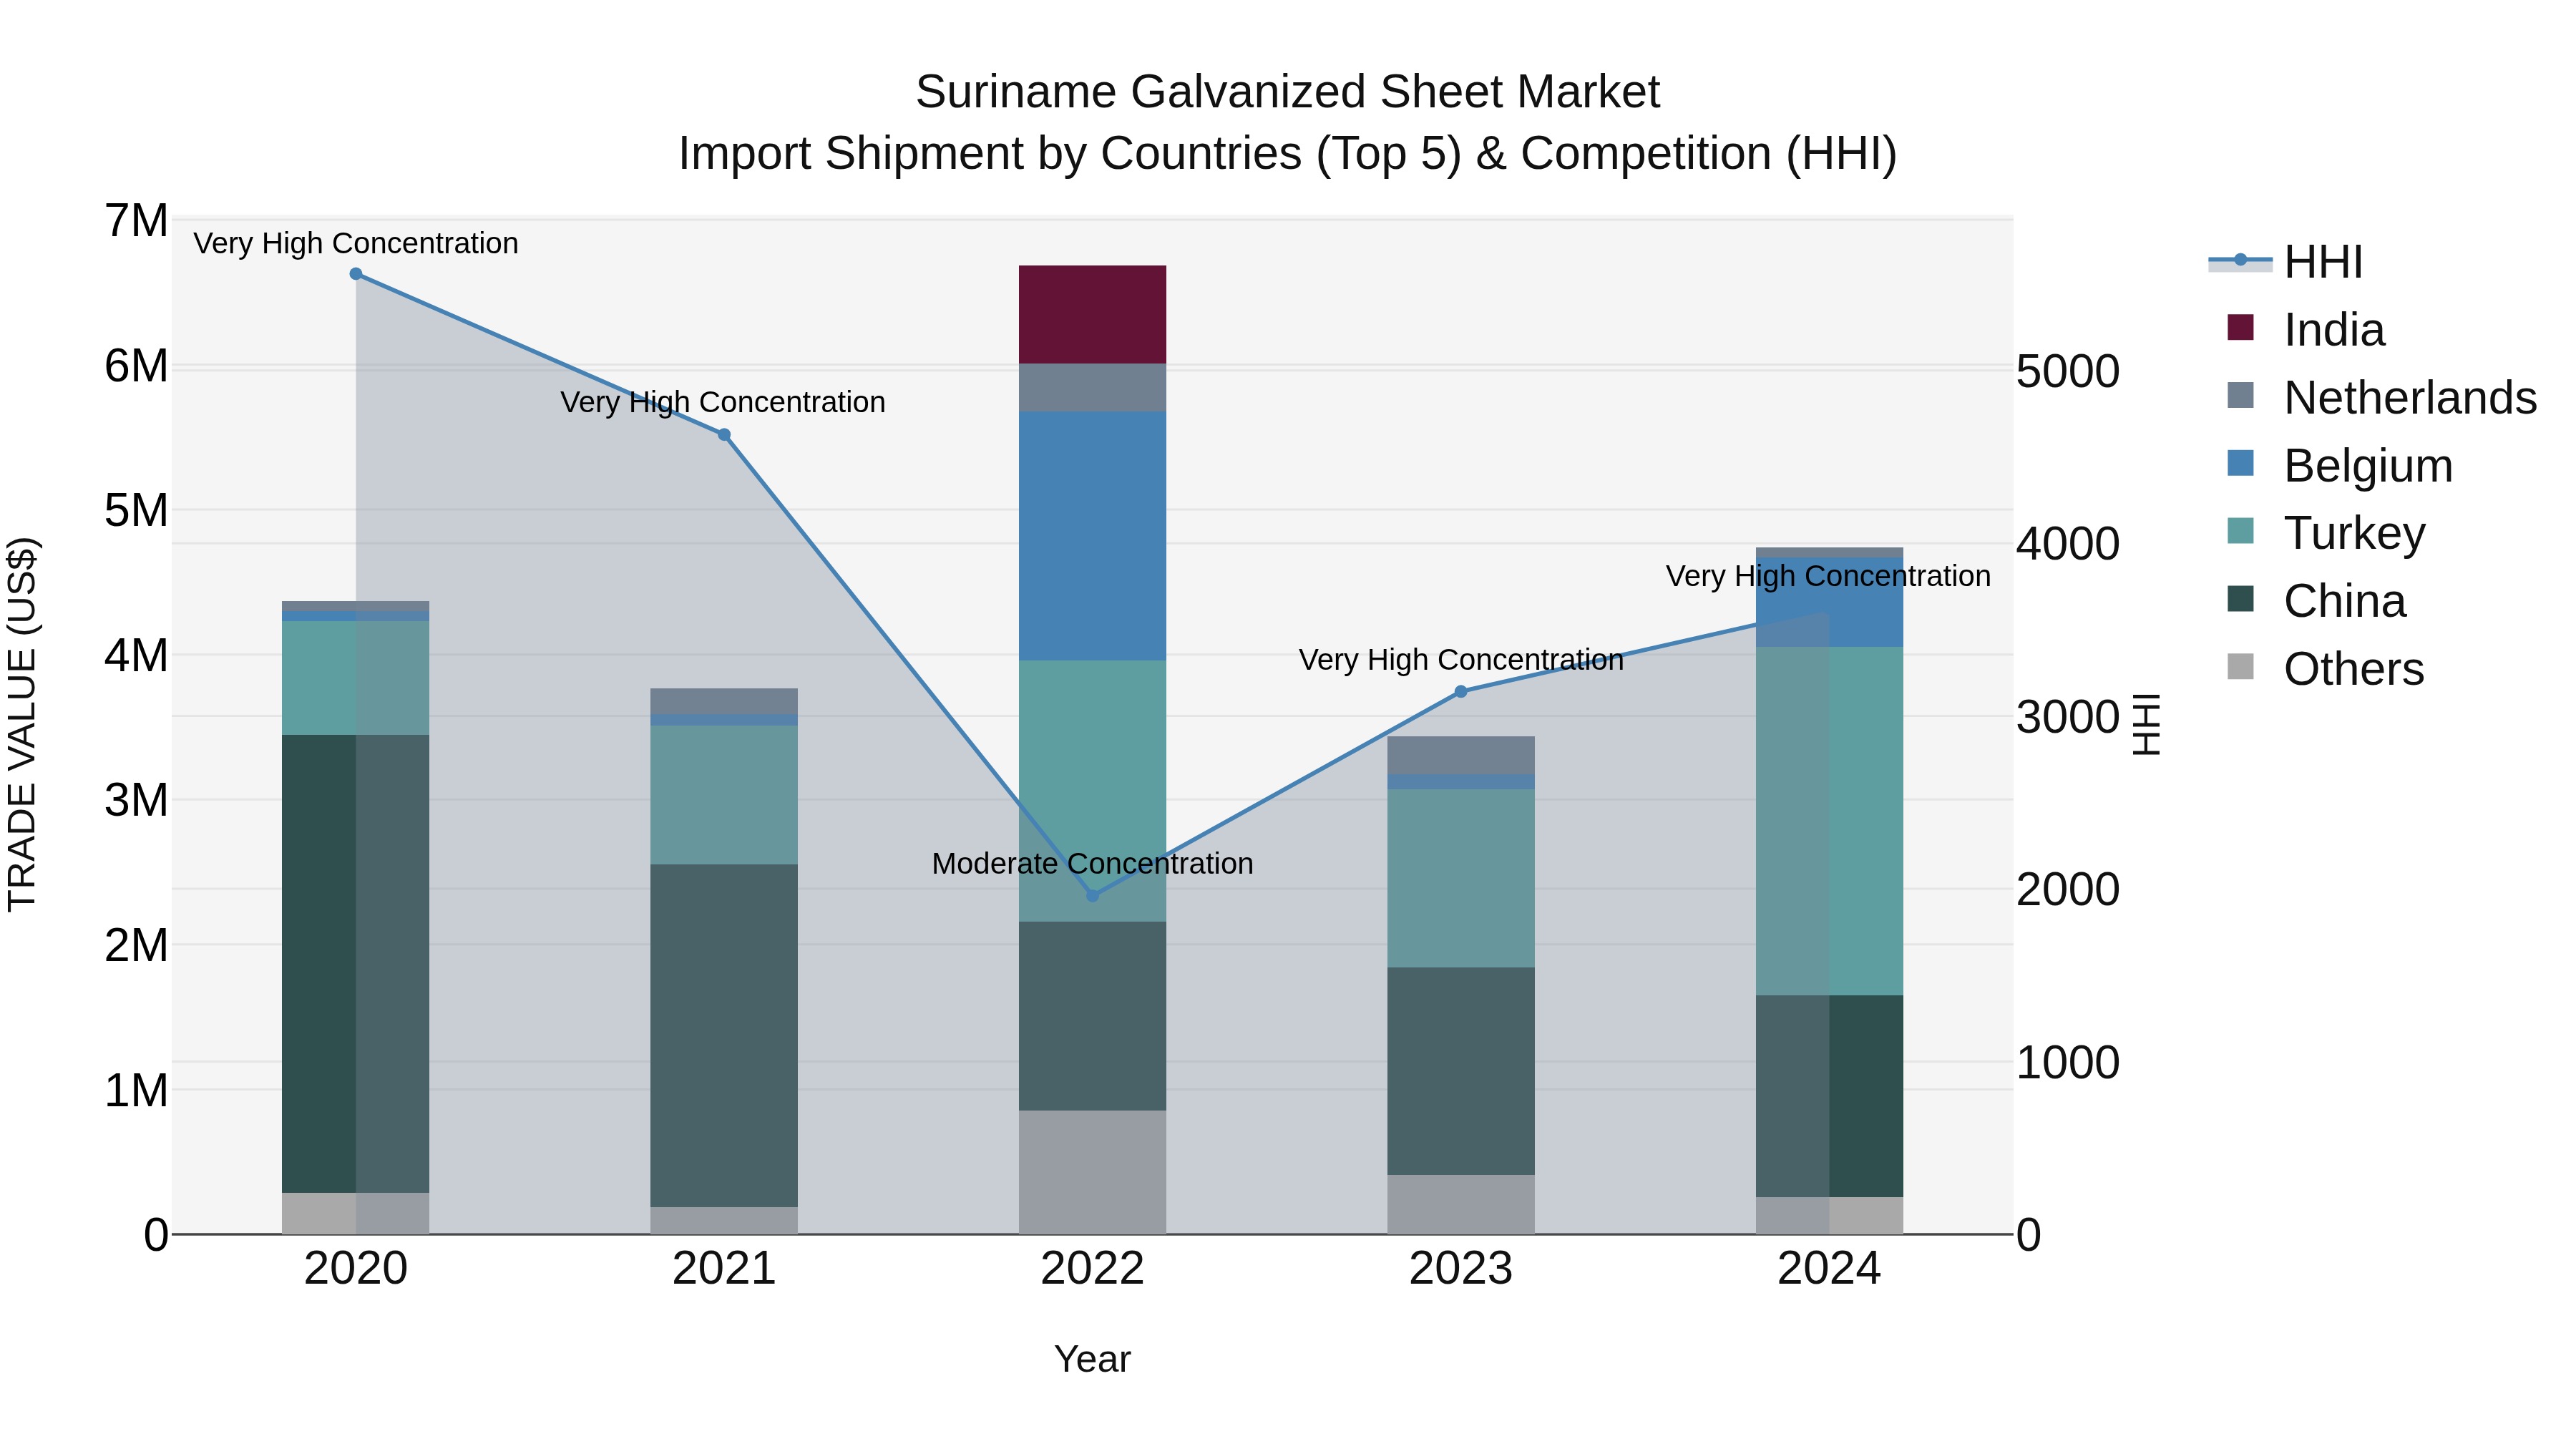Click the Moderate Concentration annotation
This screenshot has width=2576, height=1449.
pos(1092,863)
